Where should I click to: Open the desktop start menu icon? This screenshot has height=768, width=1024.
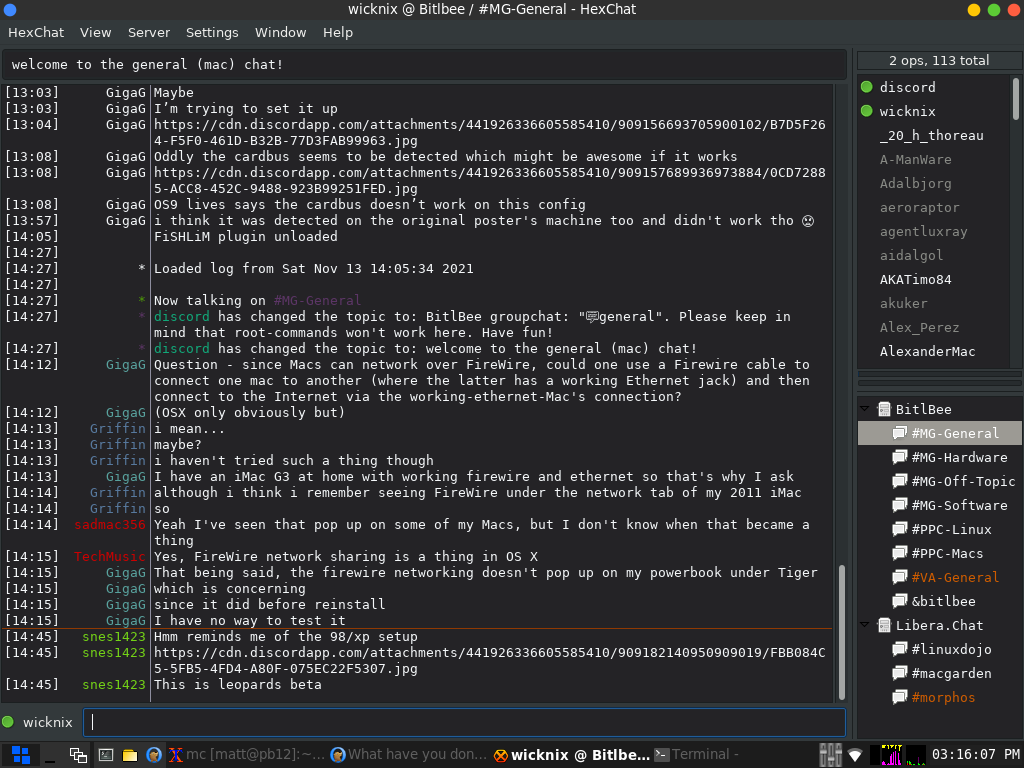(x=20, y=755)
